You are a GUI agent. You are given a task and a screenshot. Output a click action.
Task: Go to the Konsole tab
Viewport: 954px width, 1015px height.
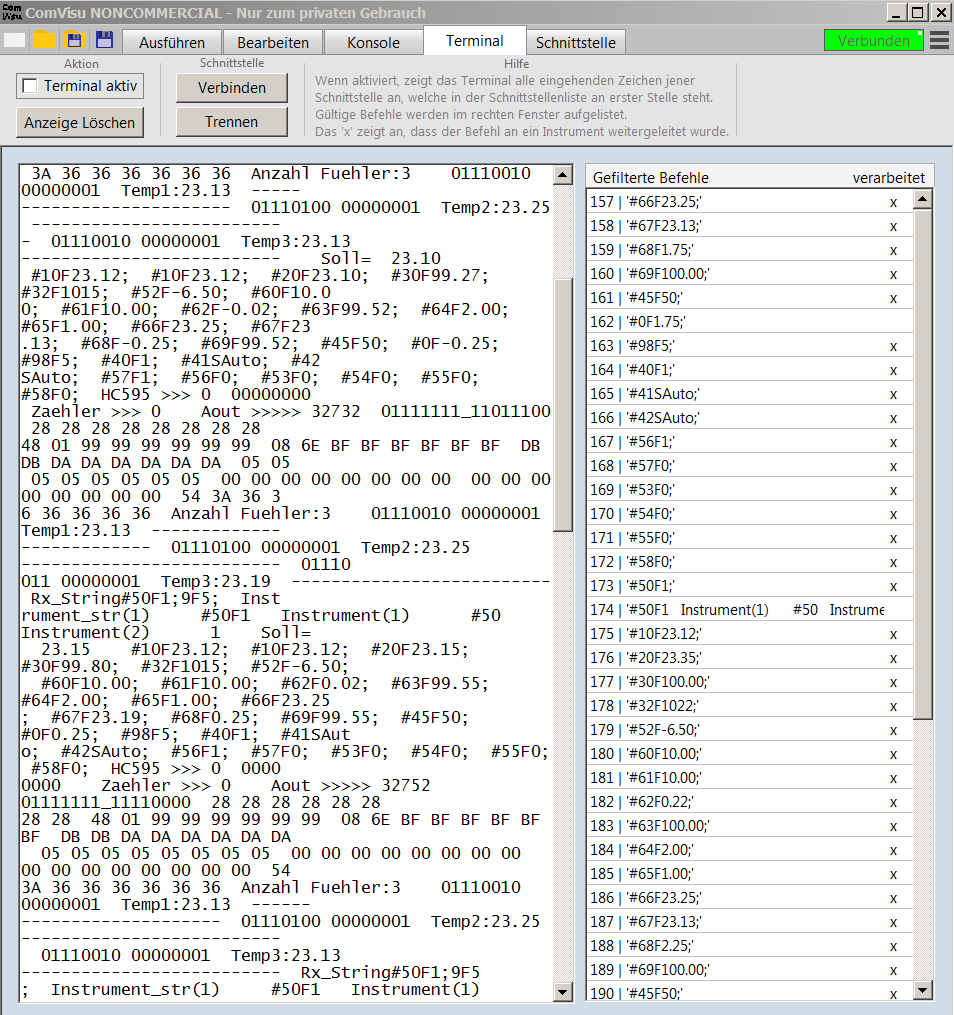point(373,43)
